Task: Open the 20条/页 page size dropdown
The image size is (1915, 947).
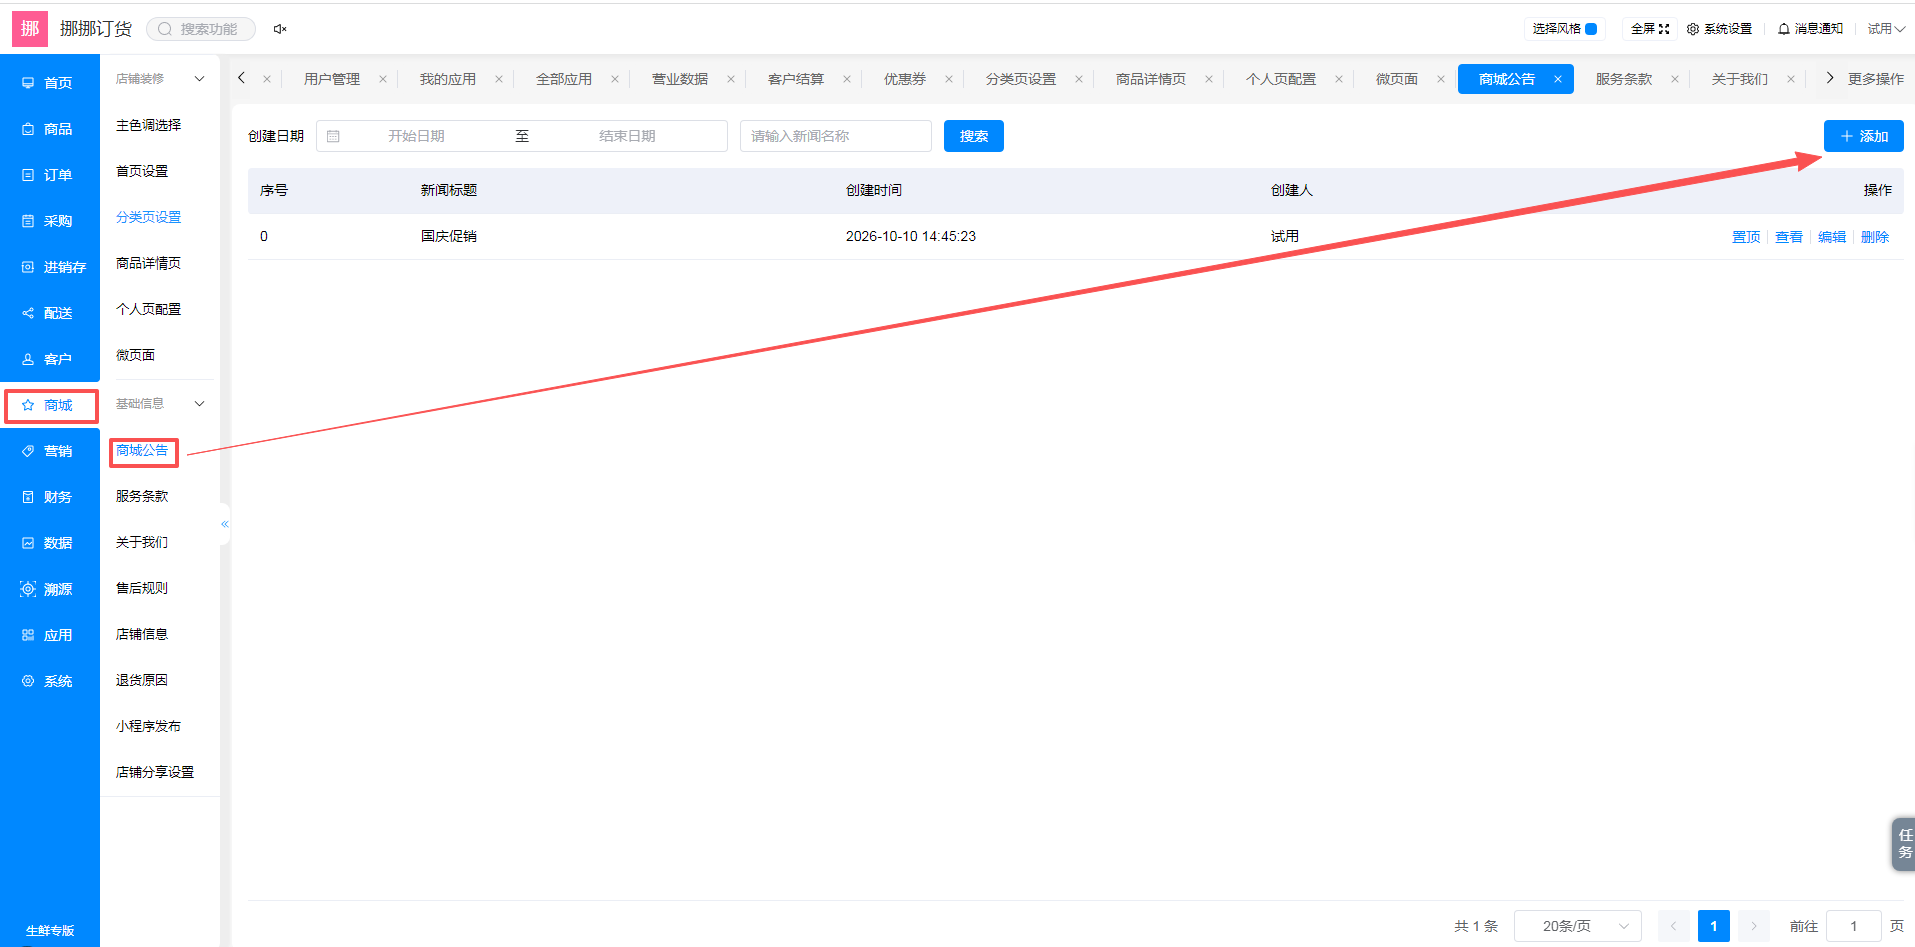Action: click(x=1578, y=926)
